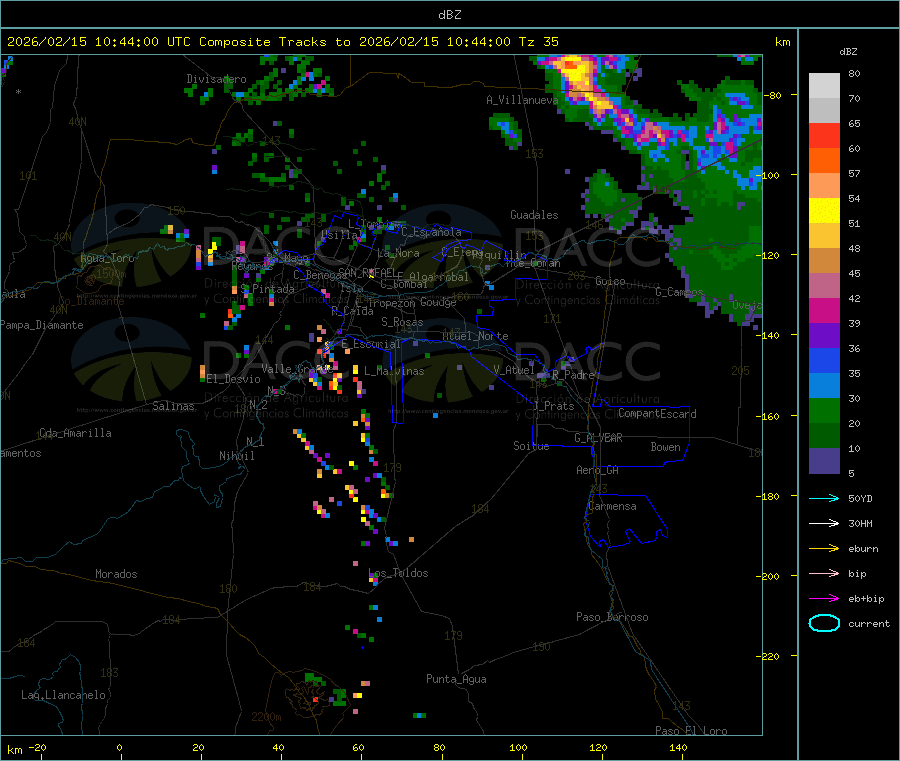Select the purple 39-36 dBZ swatch
The height and width of the screenshot is (761, 900).
tap(824, 335)
